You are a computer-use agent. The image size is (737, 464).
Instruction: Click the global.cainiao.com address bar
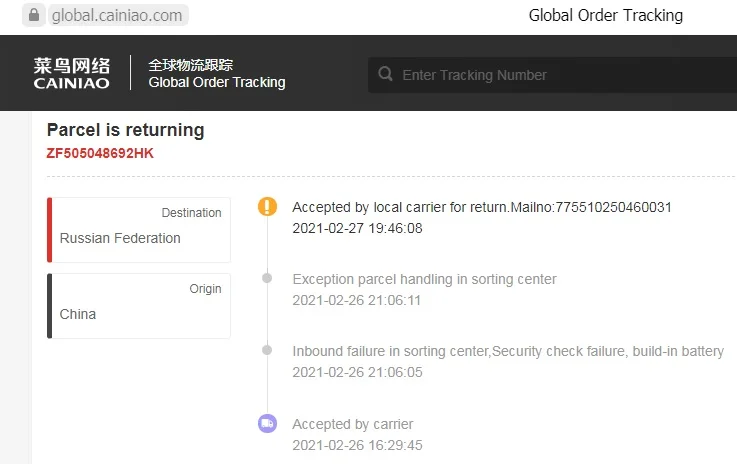(120, 15)
